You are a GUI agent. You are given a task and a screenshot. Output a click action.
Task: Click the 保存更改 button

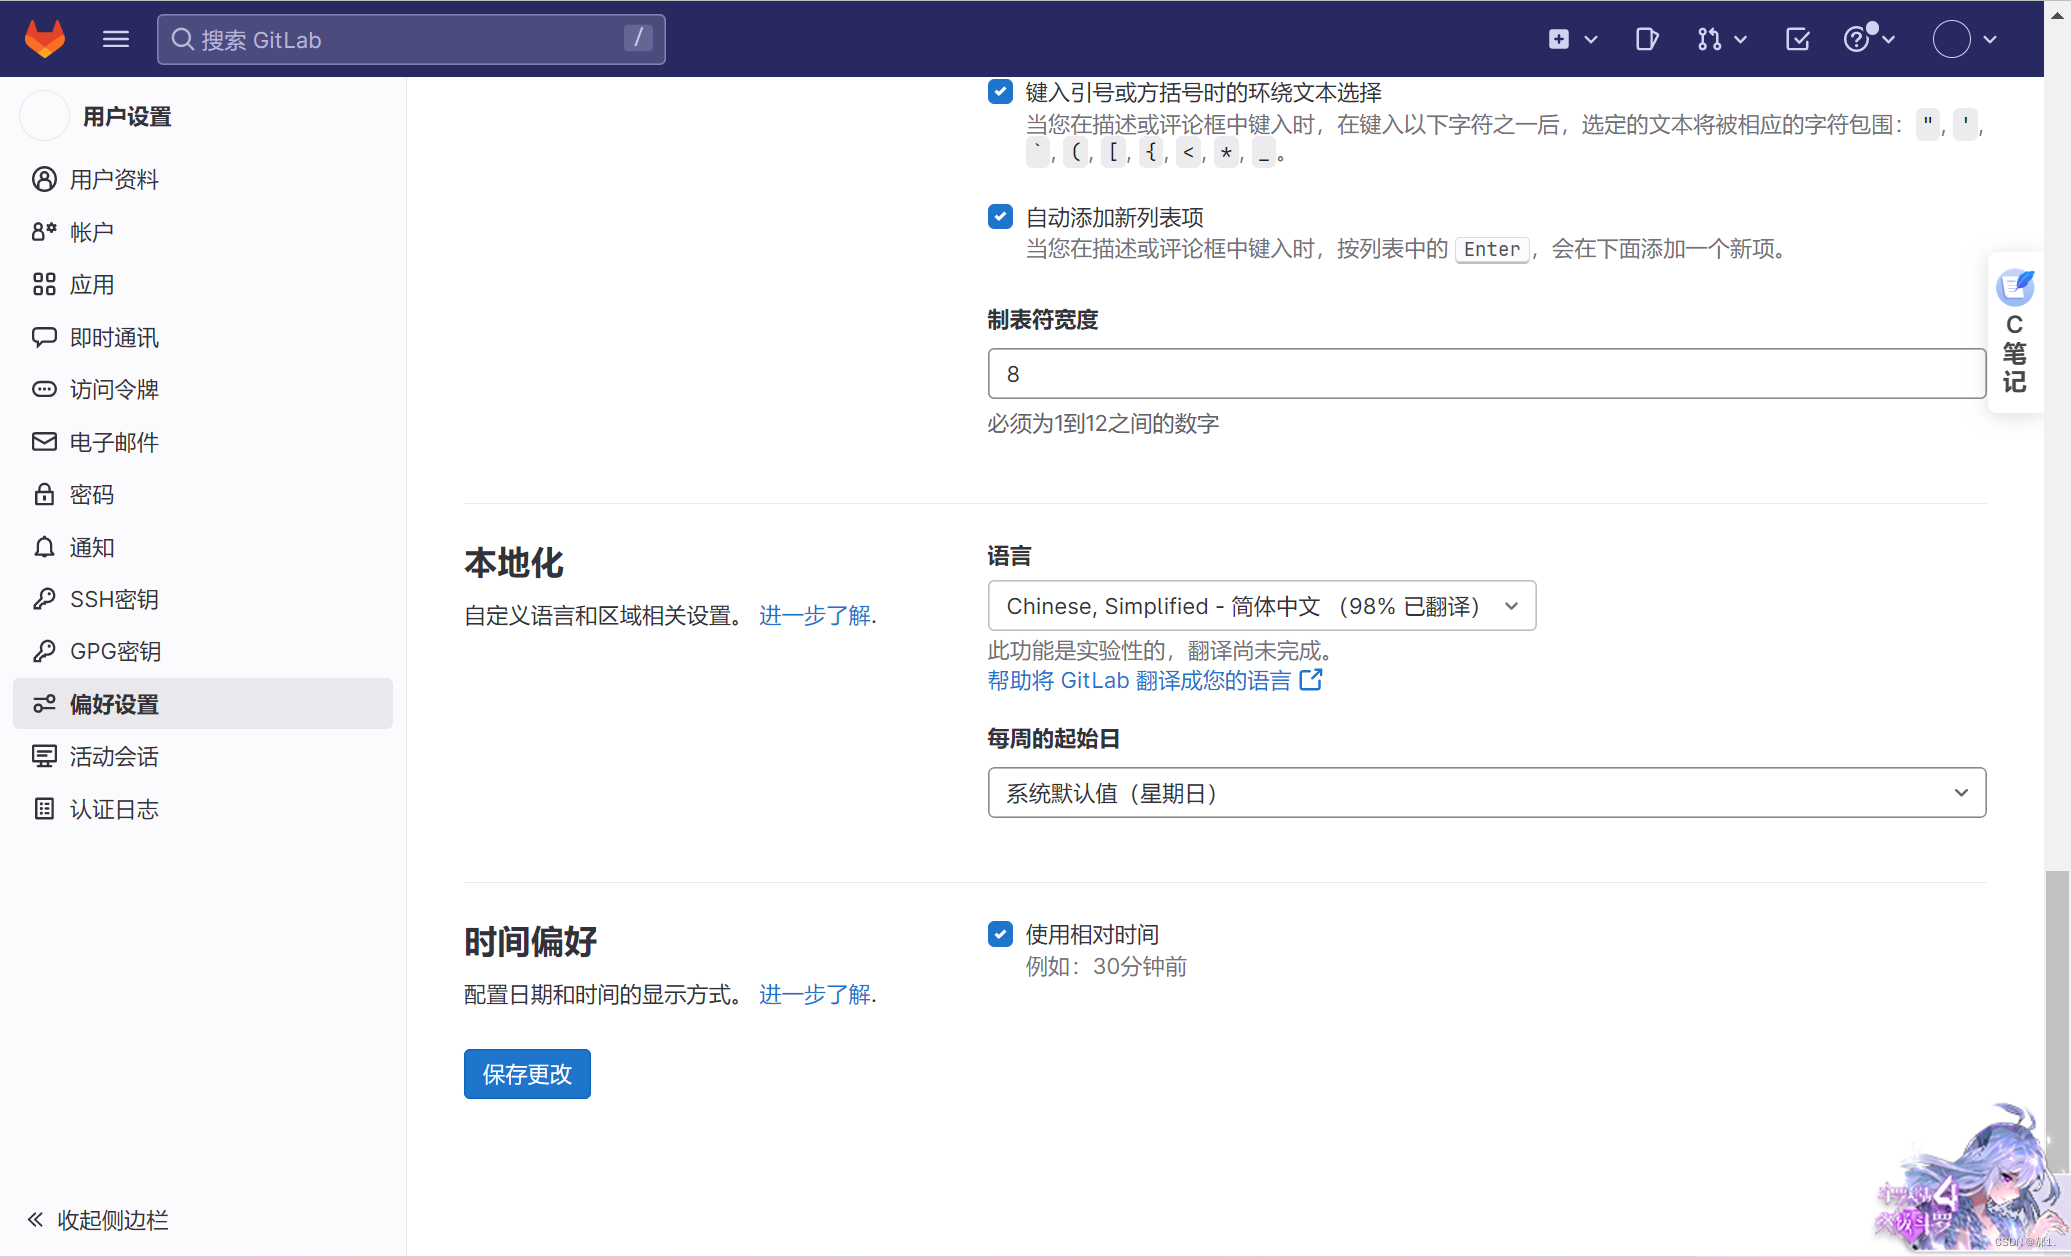point(527,1074)
